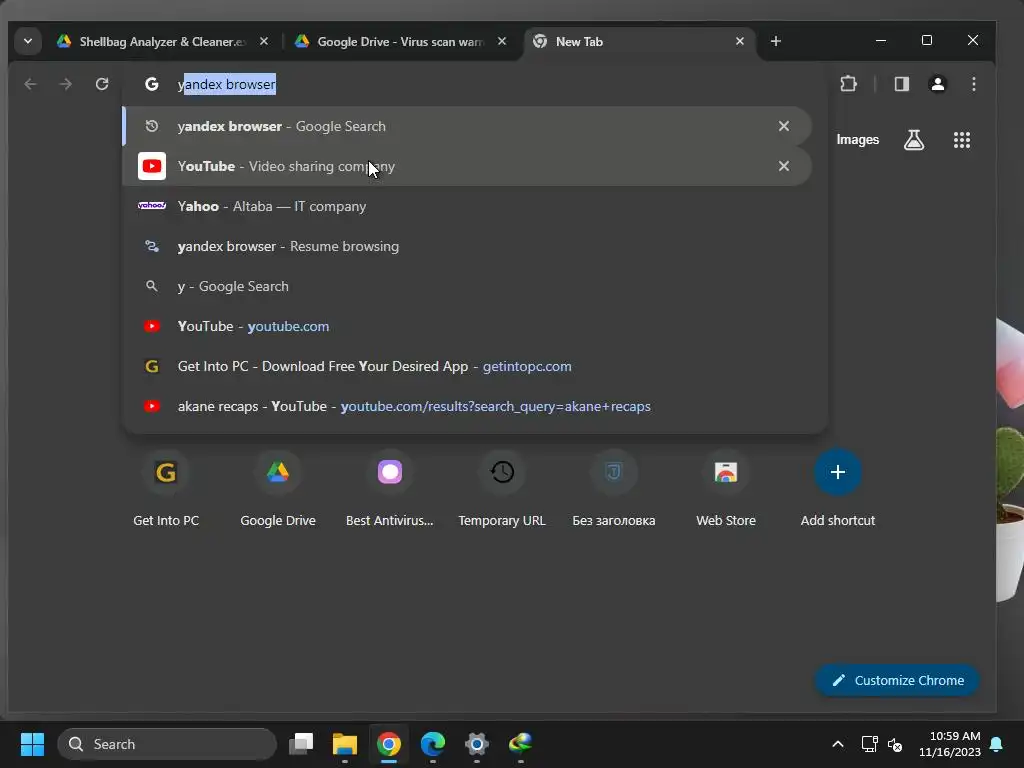Switch to Google Drive Virus scan tab
Screen dimensions: 1024x768
click(x=400, y=41)
